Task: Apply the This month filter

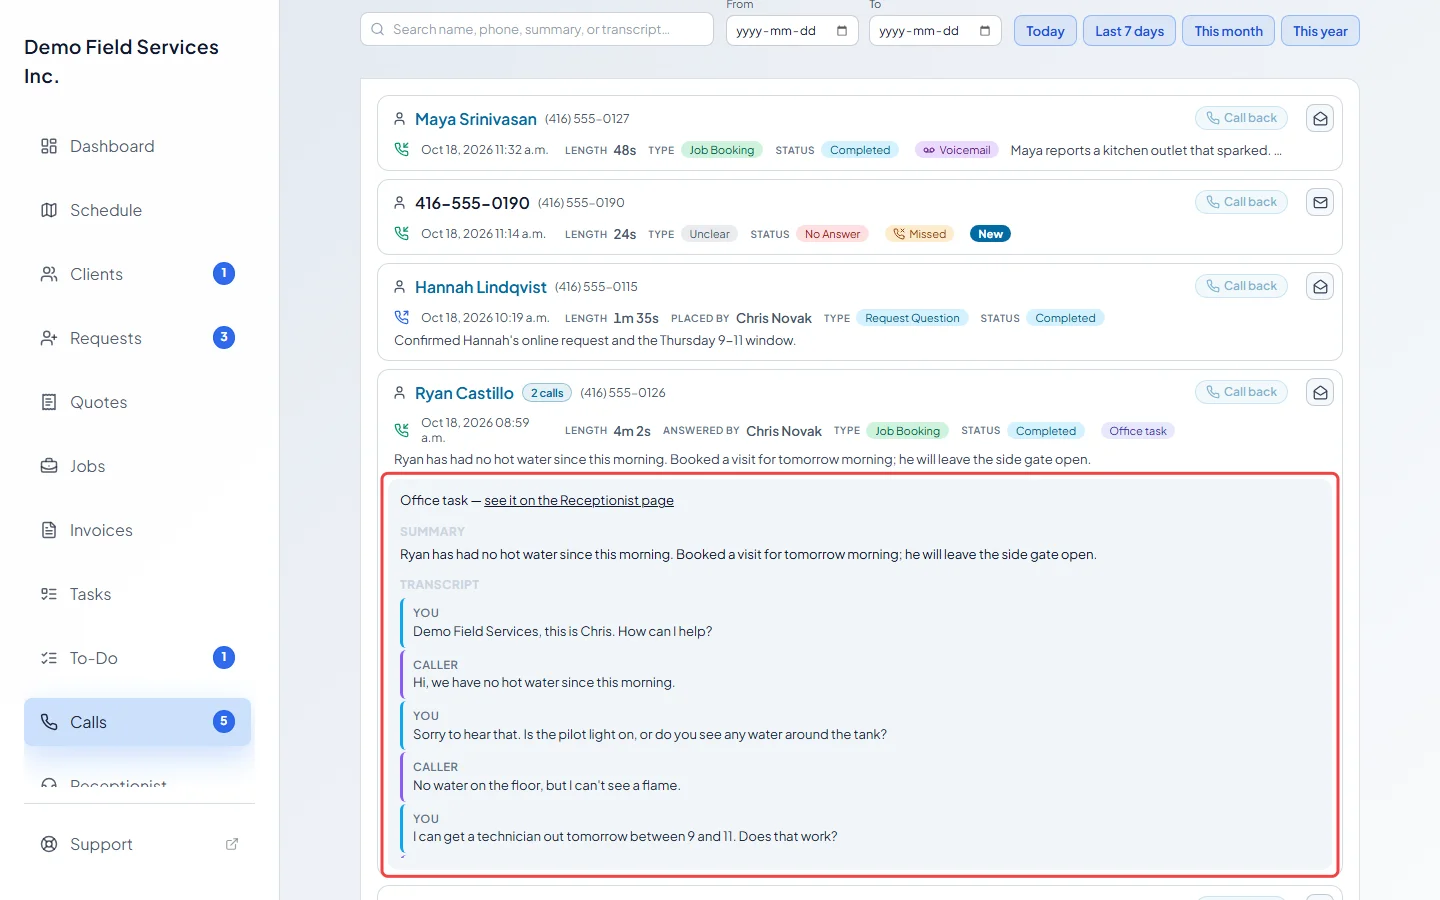Action: tap(1228, 31)
